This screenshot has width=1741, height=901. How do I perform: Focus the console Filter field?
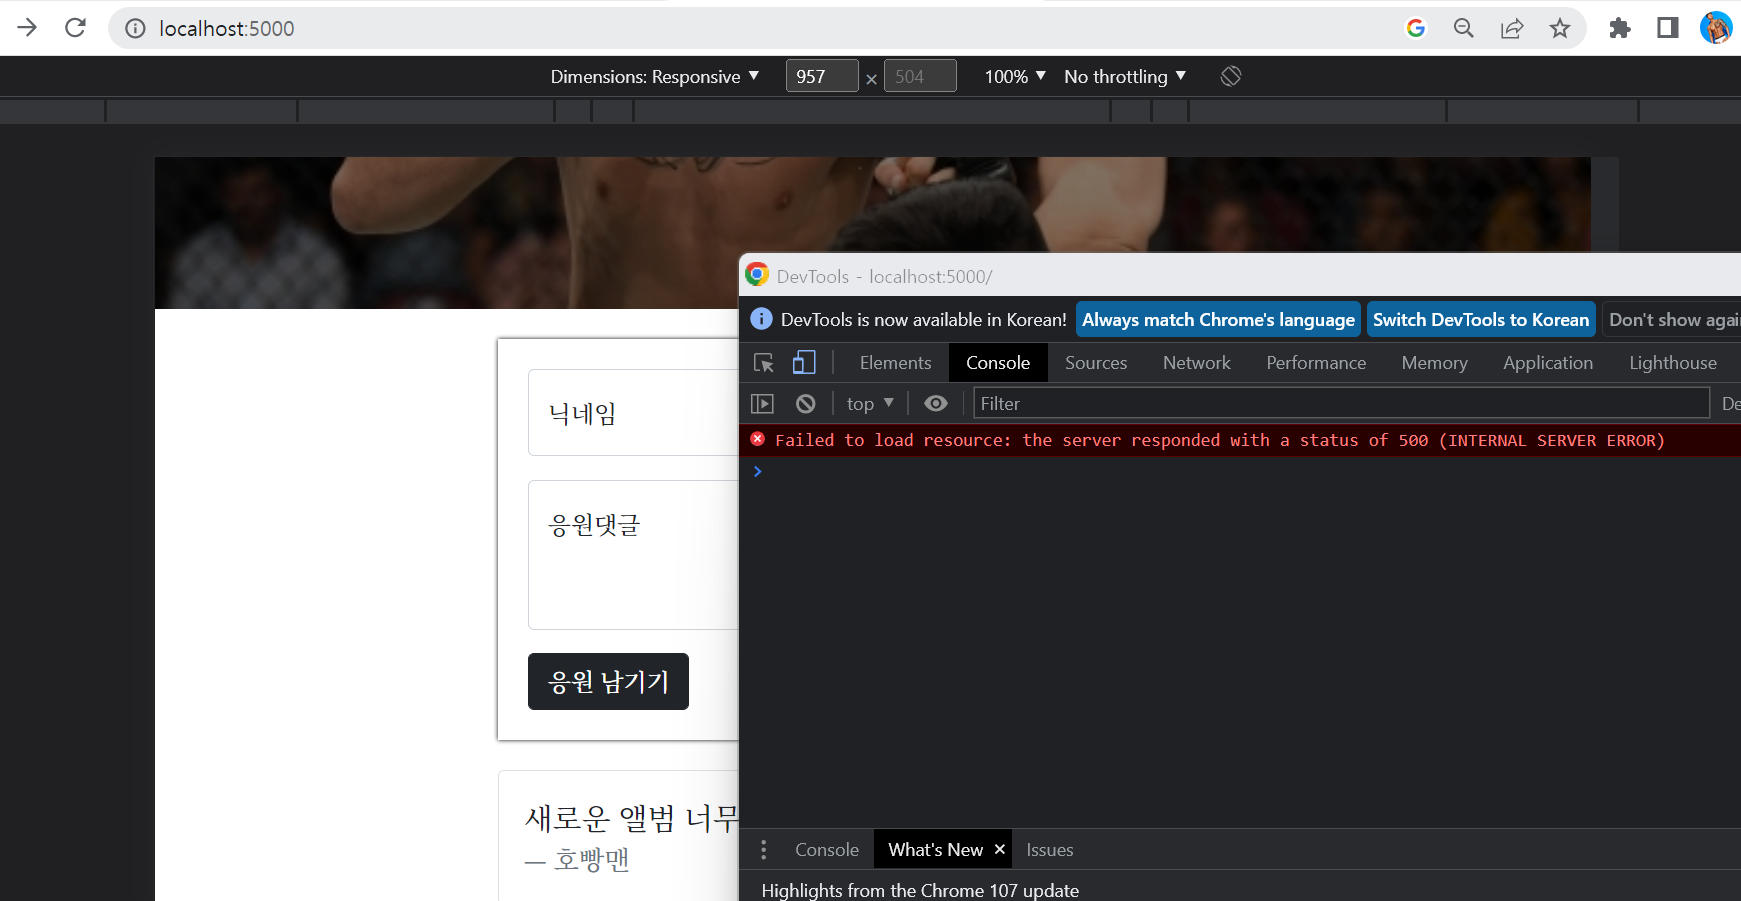tap(1341, 403)
